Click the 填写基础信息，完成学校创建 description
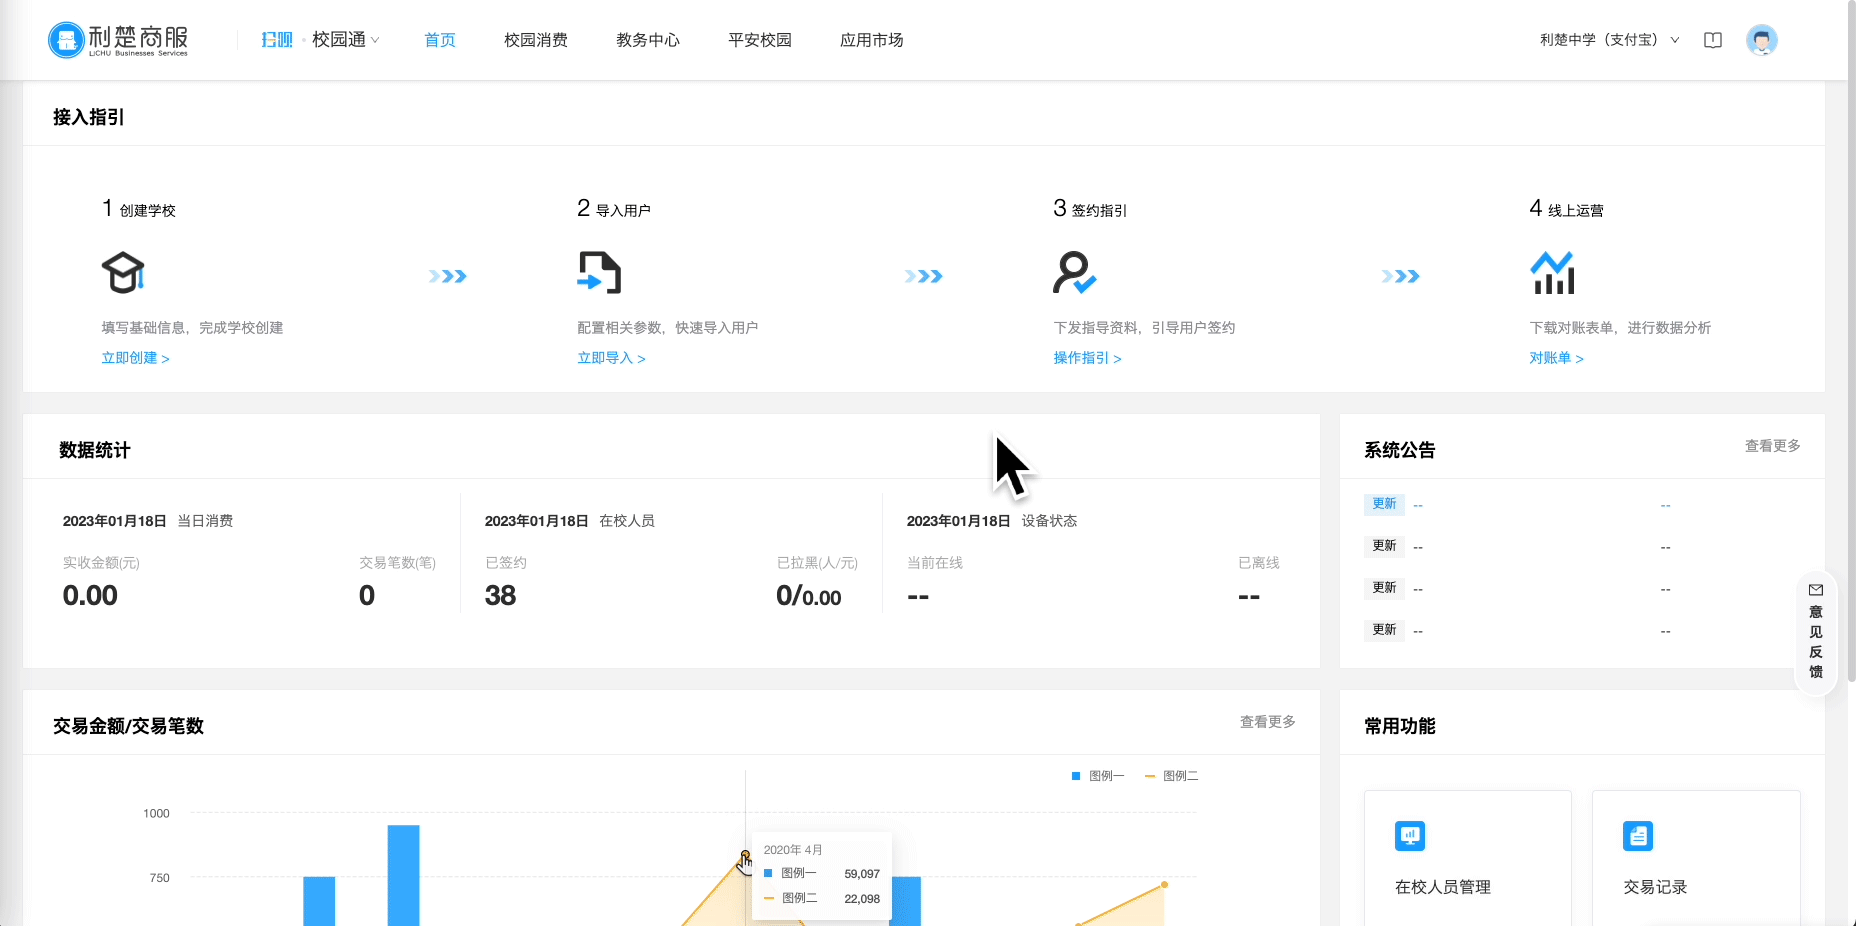The height and width of the screenshot is (926, 1856). tap(192, 328)
